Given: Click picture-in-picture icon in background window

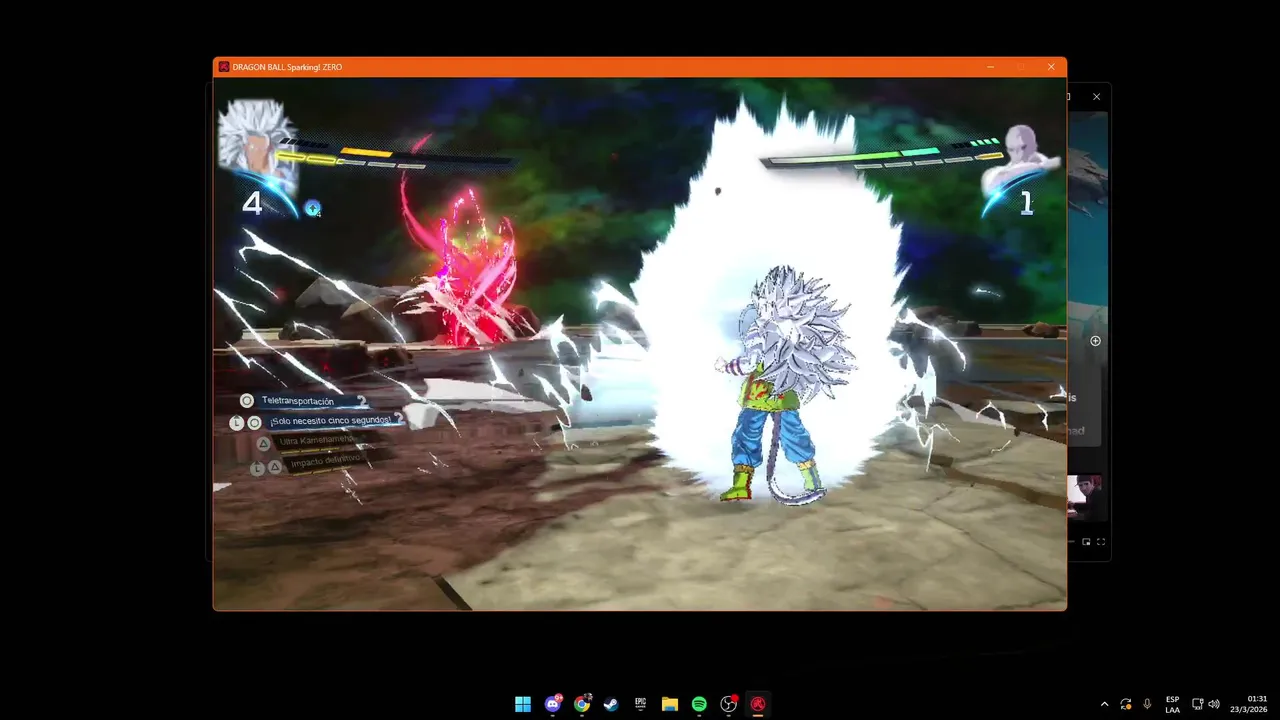Looking at the screenshot, I should pos(1086,542).
